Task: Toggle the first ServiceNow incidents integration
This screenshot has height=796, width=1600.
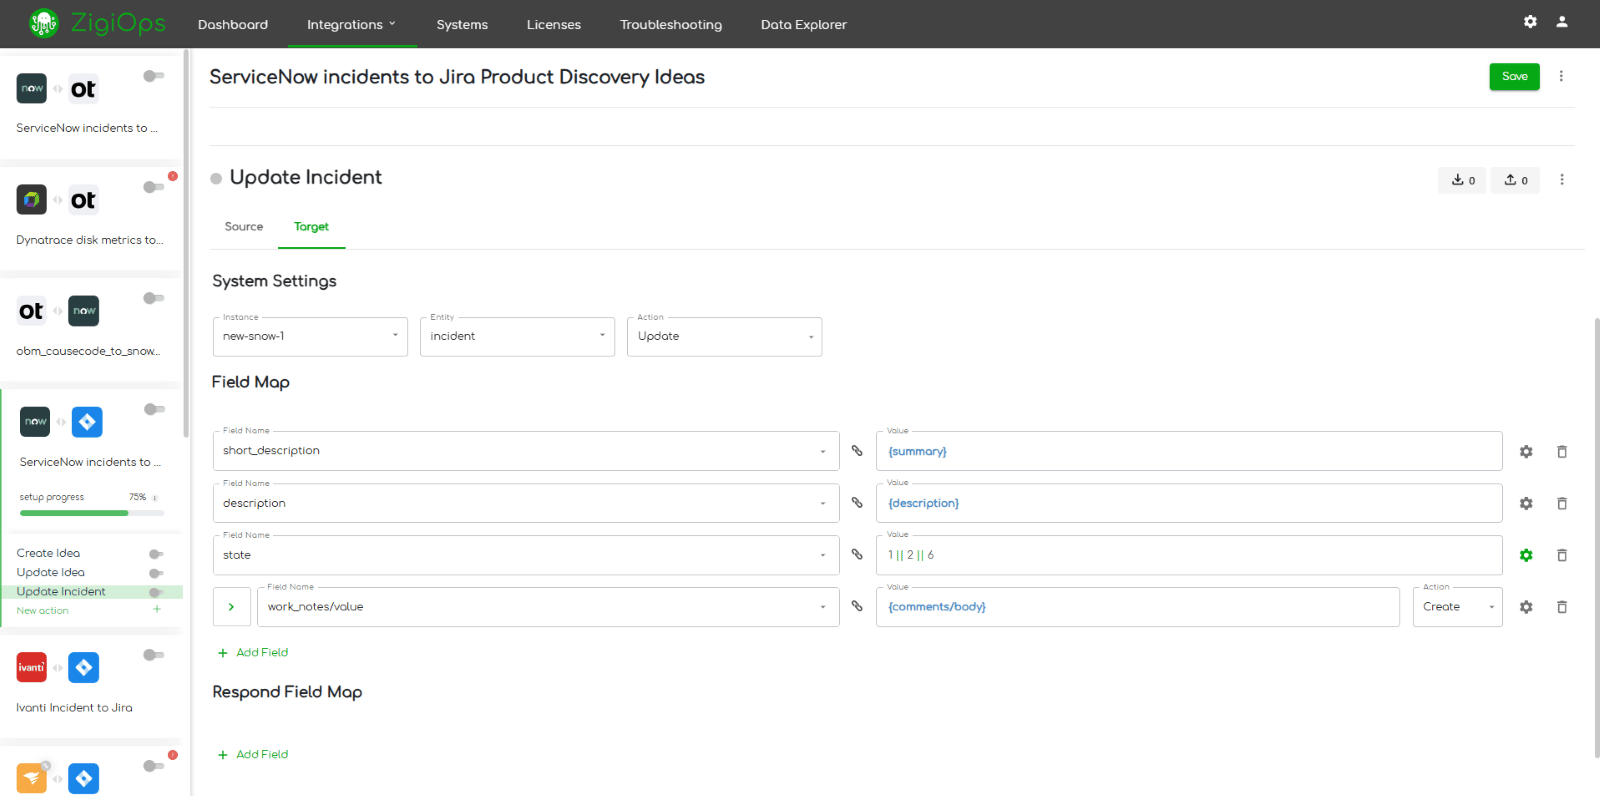Action: 153,76
